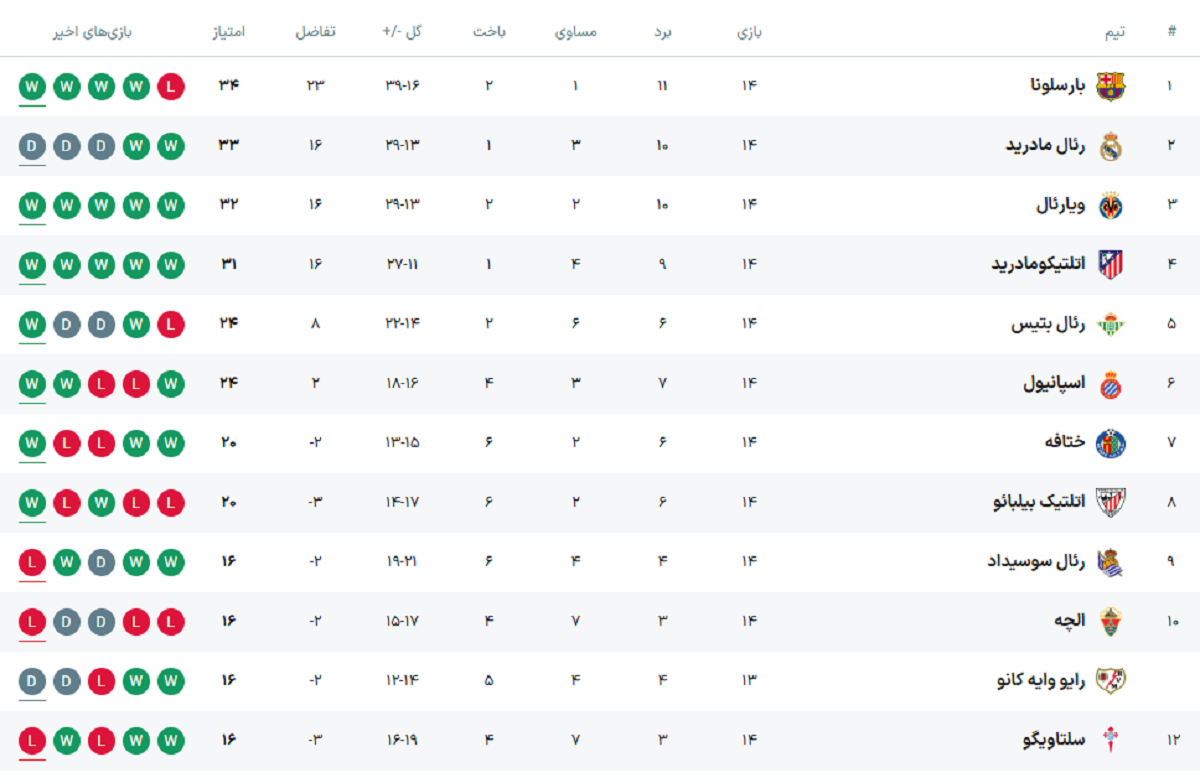Click Celta Vigo's underlined L result badge

(x=32, y=741)
